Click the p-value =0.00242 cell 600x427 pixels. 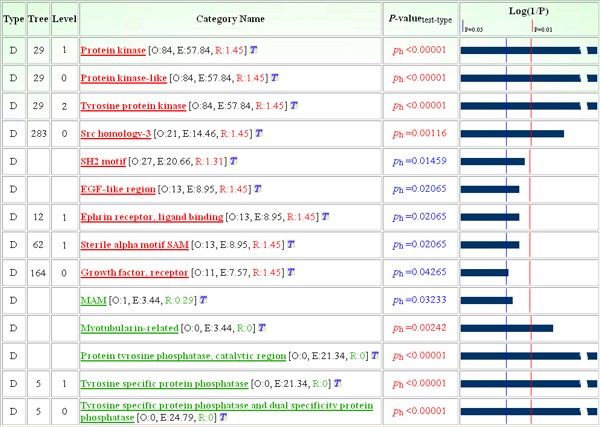(420, 328)
